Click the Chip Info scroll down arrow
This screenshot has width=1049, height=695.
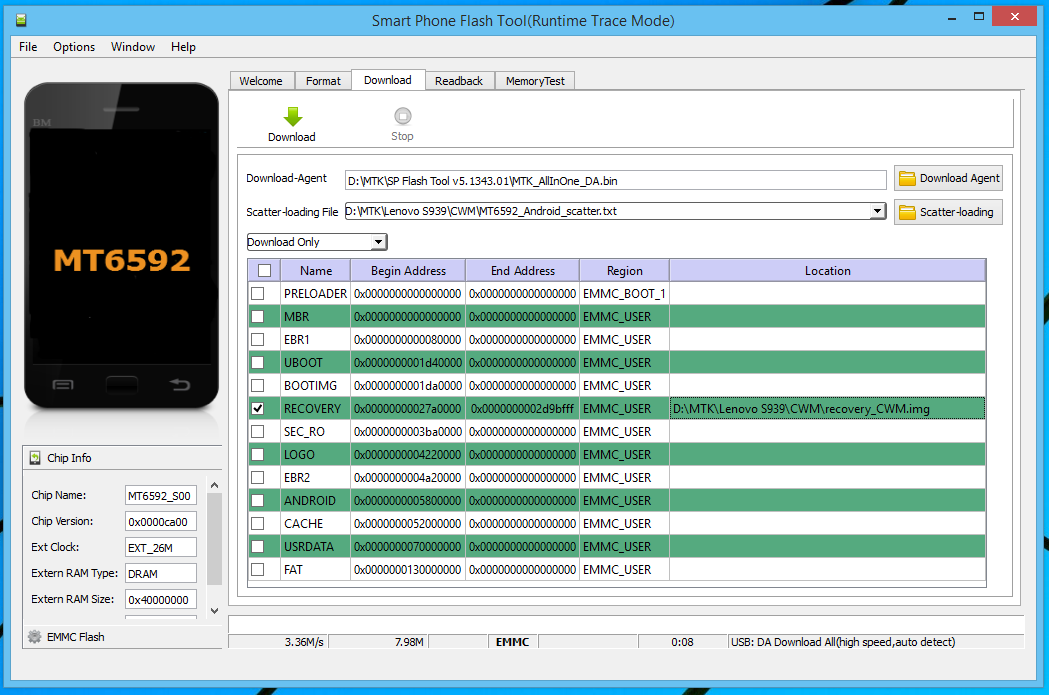pyautogui.click(x=214, y=610)
